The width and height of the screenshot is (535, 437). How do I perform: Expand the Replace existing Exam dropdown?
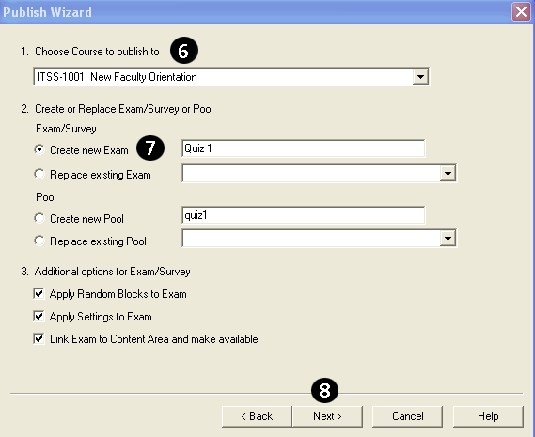[448, 173]
